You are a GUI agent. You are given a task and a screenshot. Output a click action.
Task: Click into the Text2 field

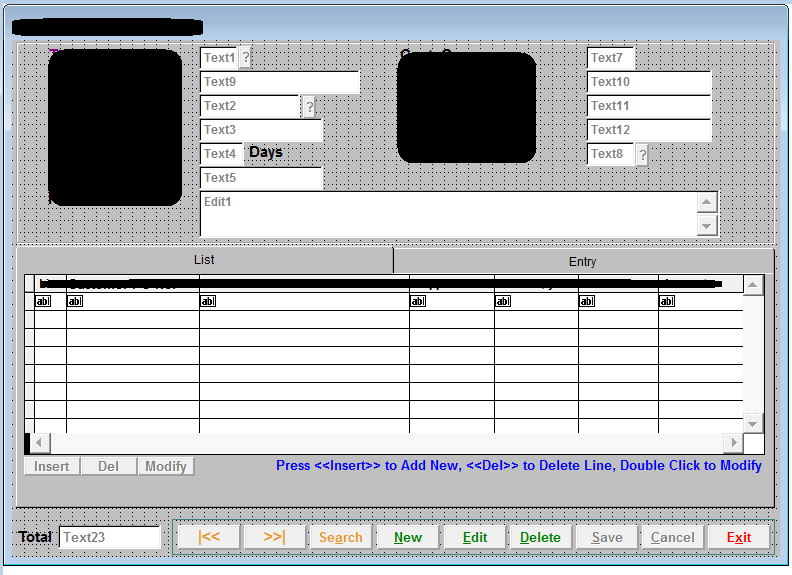tap(251, 106)
